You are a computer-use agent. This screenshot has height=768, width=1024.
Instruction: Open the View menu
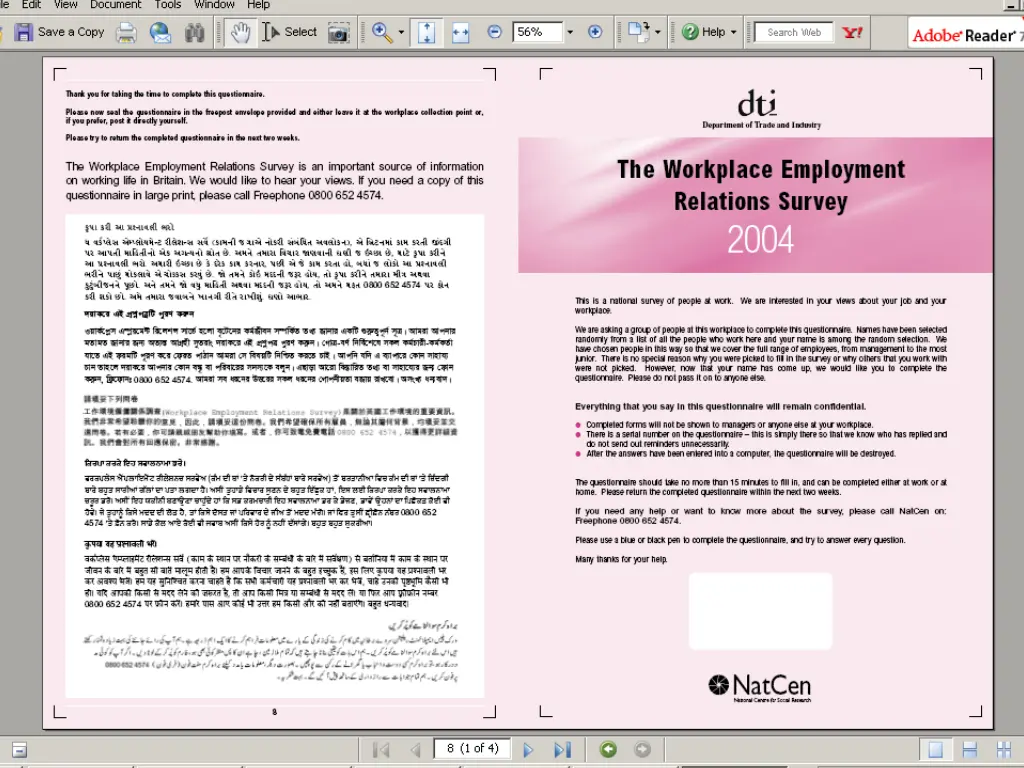65,5
